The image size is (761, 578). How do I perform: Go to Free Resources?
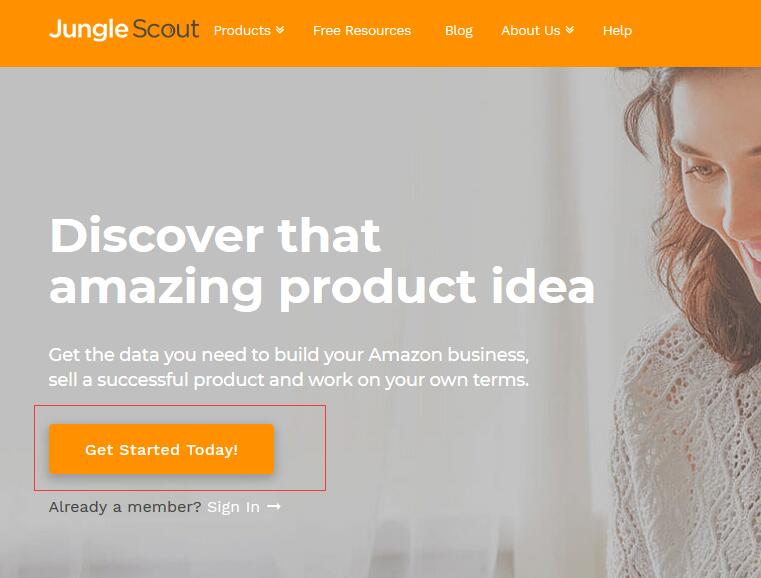362,31
